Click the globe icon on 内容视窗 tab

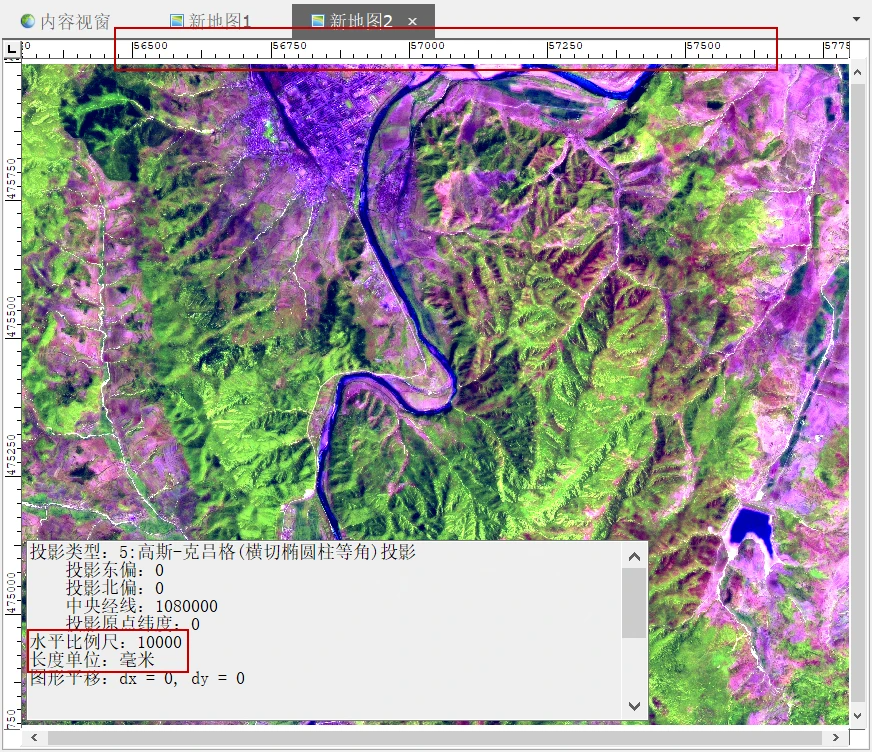coord(28,21)
